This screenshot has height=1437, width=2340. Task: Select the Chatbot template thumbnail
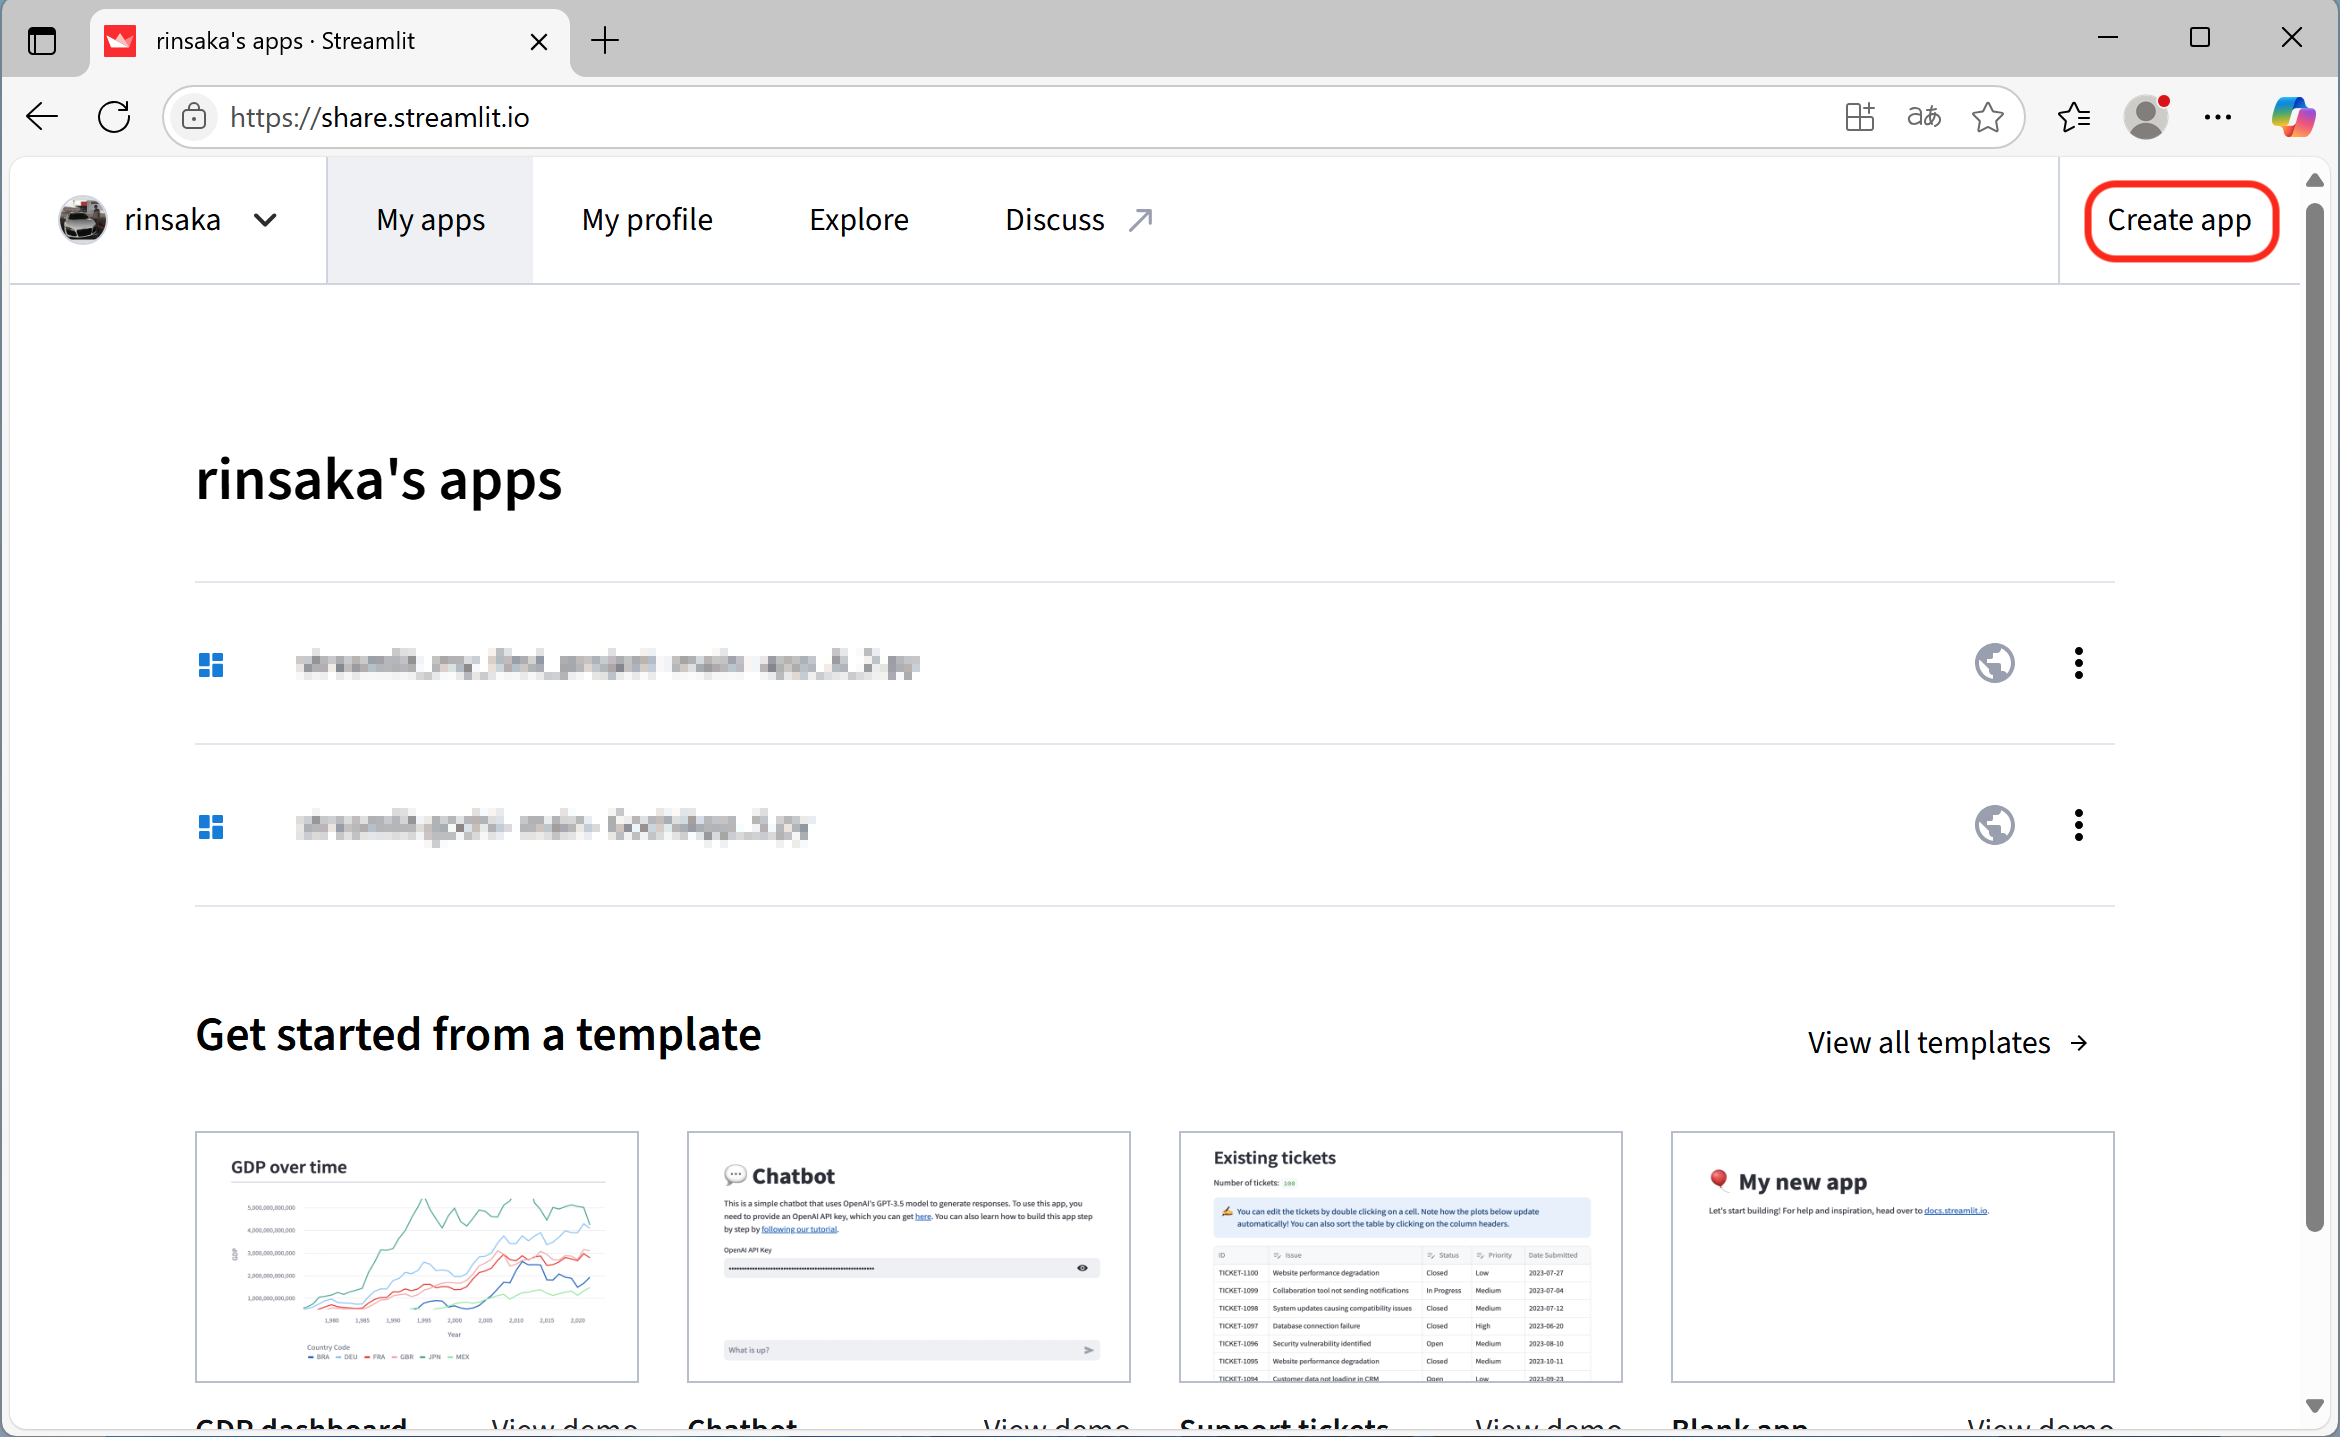[909, 1257]
